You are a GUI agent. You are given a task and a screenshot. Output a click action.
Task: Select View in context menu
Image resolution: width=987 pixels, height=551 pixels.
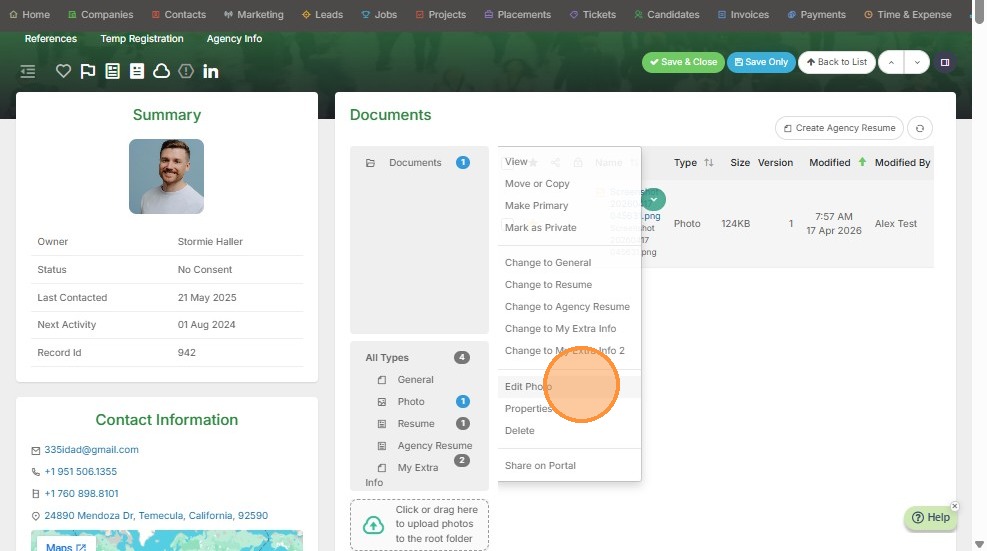point(569,162)
